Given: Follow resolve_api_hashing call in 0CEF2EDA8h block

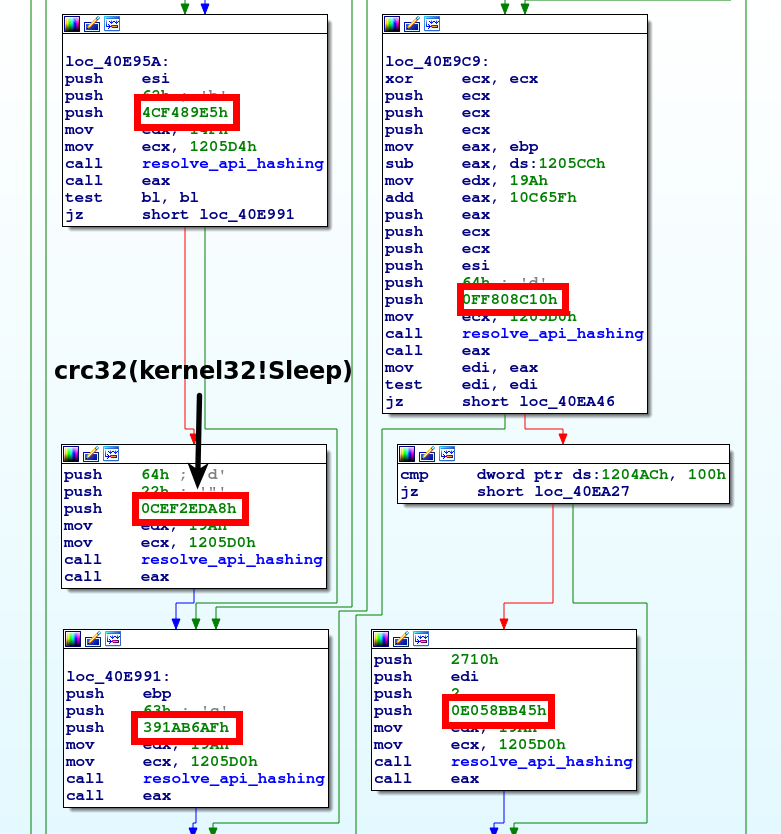Looking at the screenshot, I should 232,560.
